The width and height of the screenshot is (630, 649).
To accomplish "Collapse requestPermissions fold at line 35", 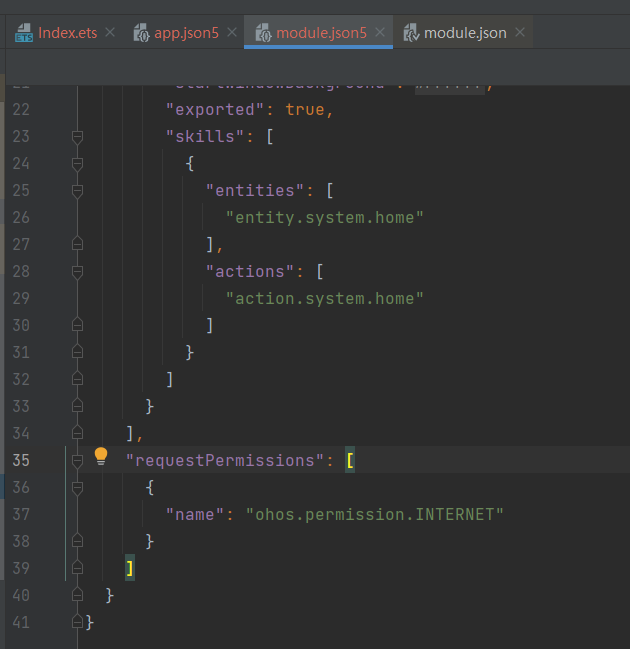I will (77, 461).
